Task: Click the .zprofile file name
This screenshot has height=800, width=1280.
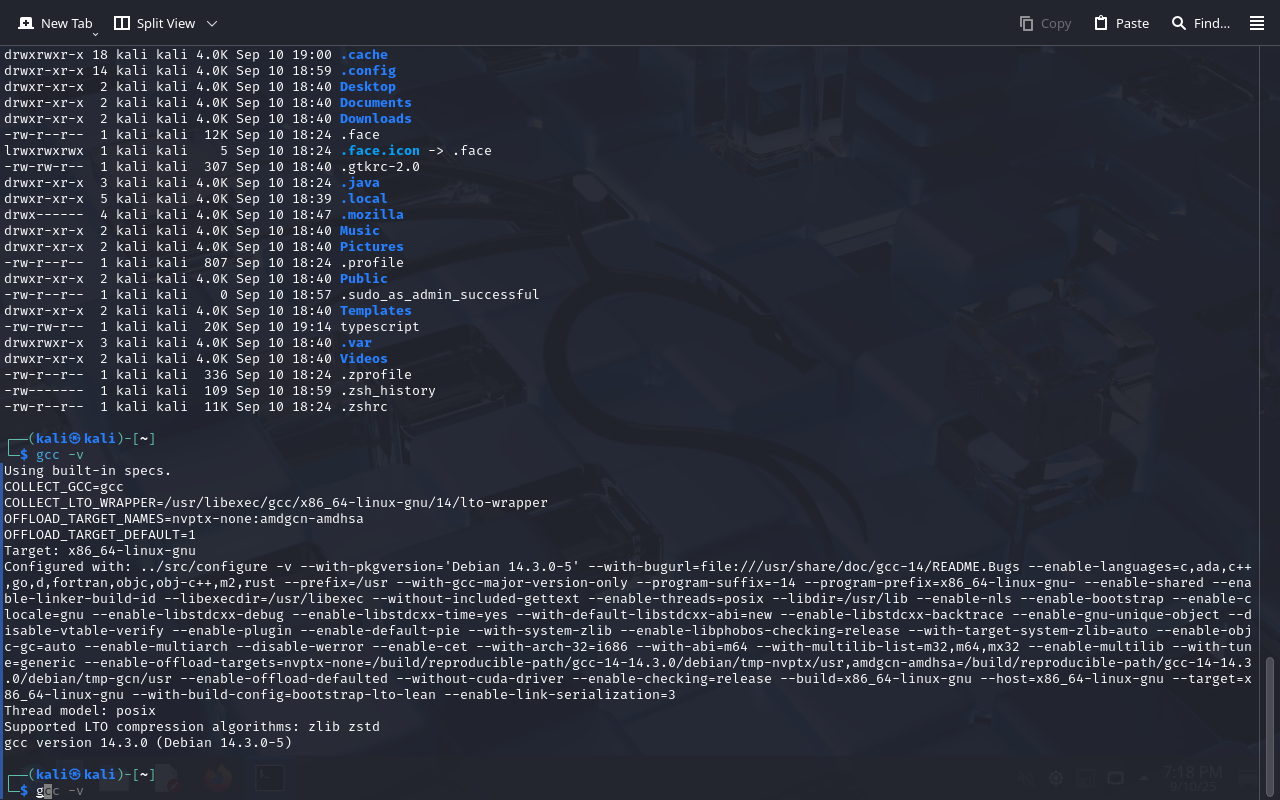Action: coord(376,375)
